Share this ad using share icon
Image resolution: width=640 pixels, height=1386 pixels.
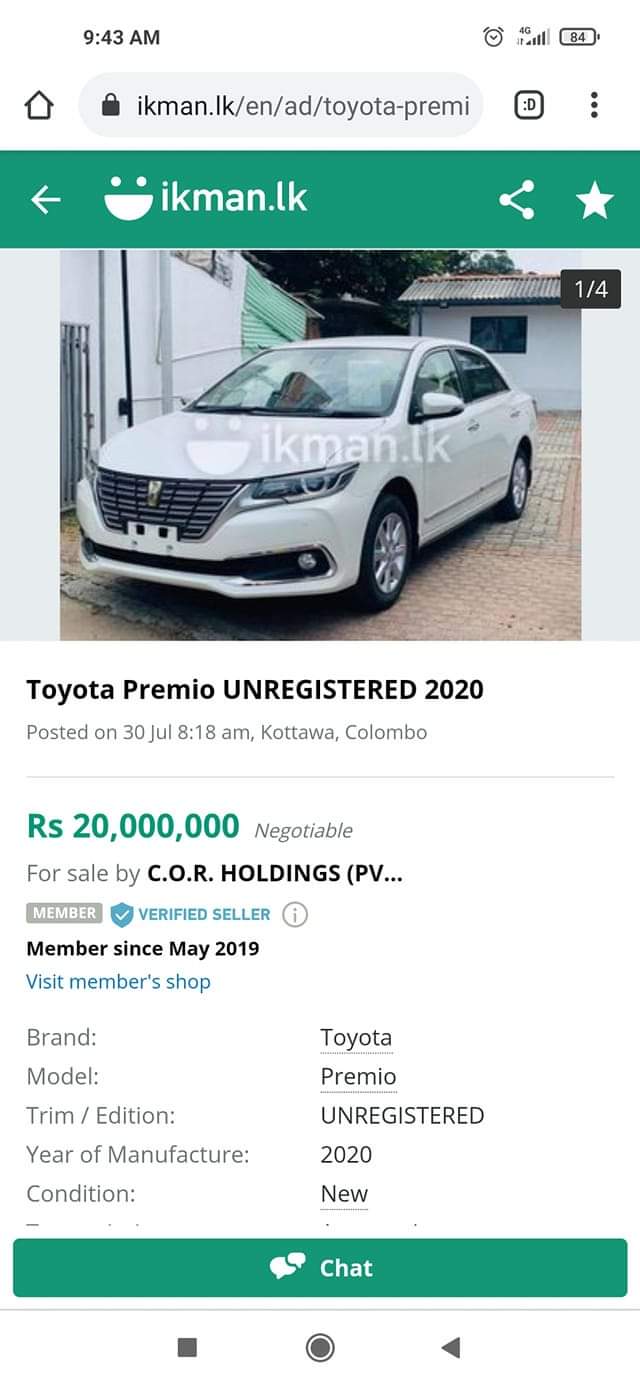point(517,200)
